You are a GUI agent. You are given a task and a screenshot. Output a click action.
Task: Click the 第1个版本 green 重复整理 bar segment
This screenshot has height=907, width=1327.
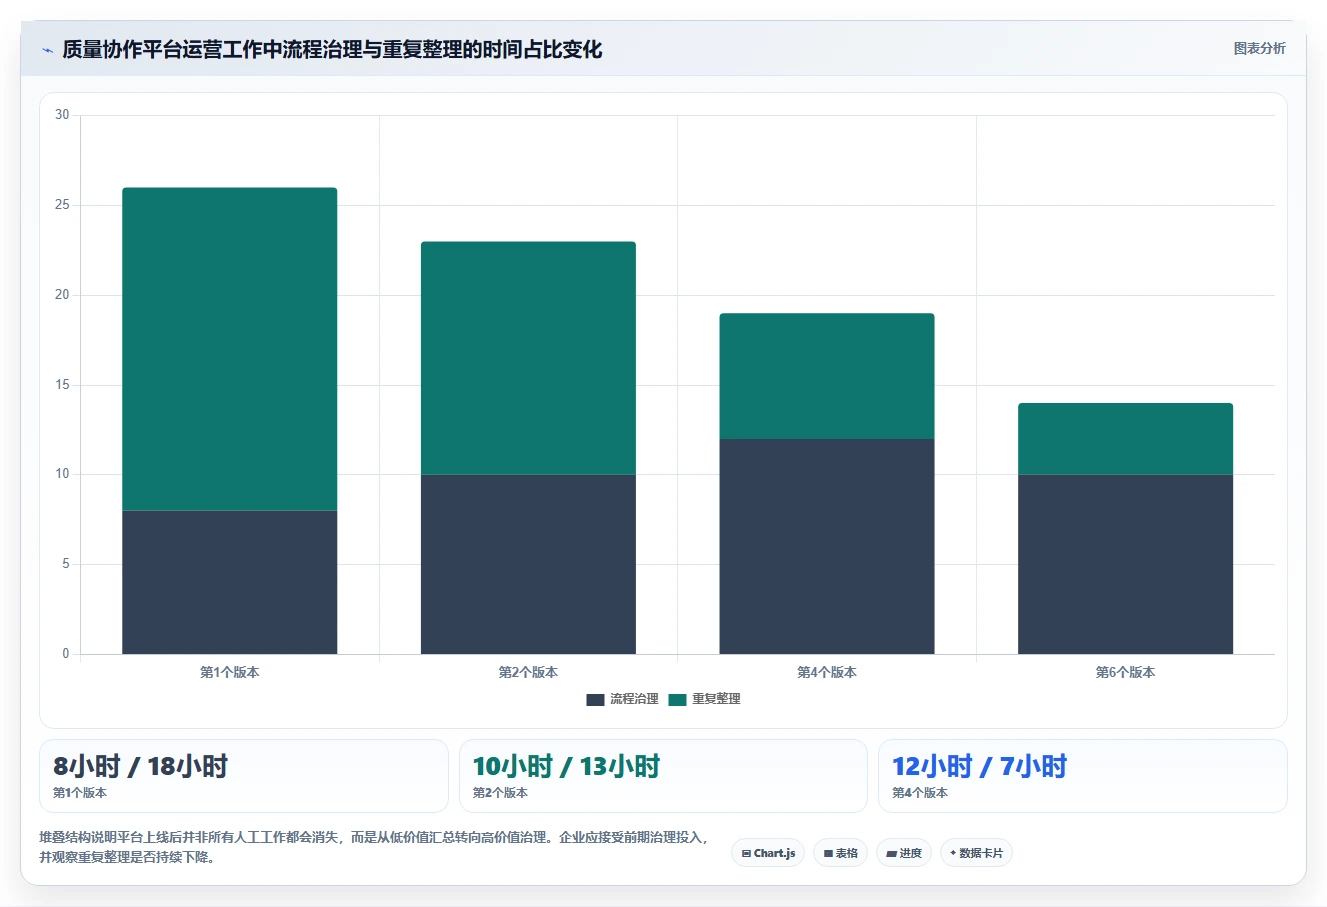229,349
